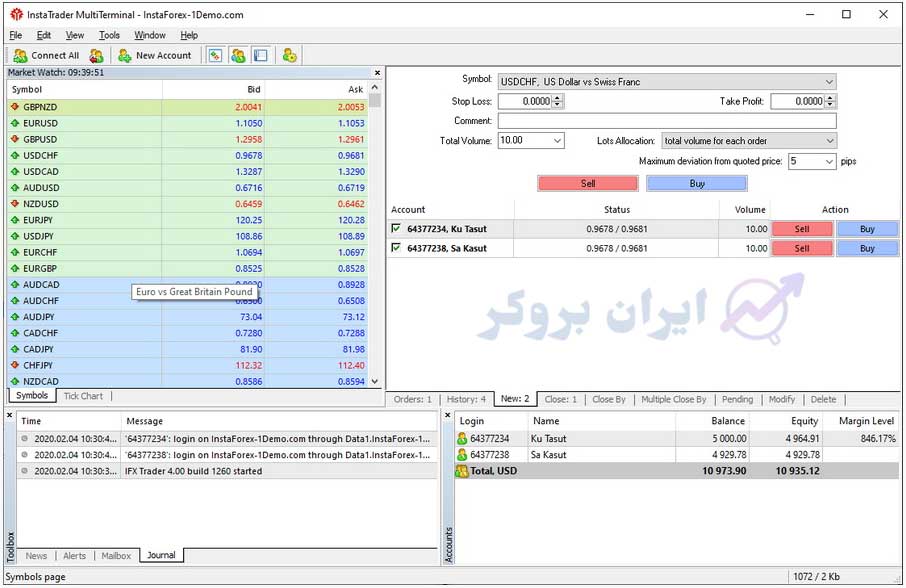
Task: Switch to the History: 4 tab
Action: 466,399
